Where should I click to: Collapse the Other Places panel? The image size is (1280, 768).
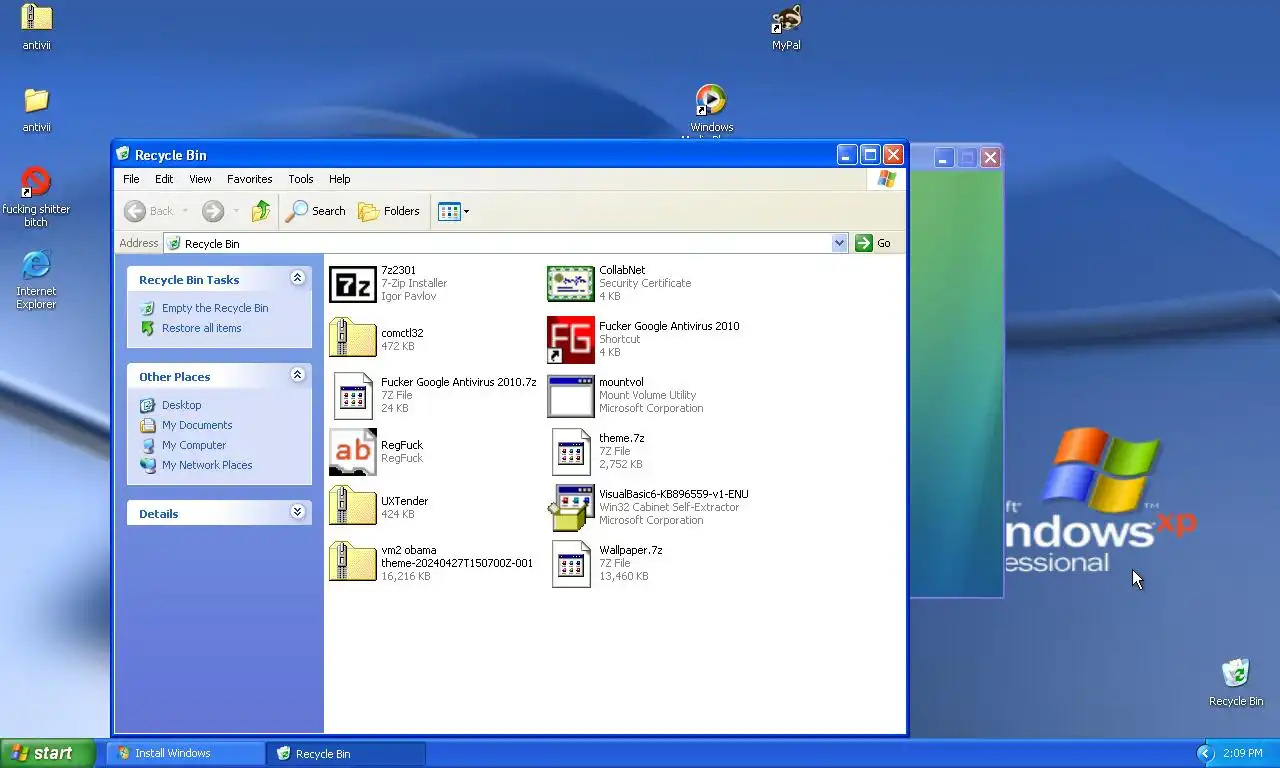point(297,375)
